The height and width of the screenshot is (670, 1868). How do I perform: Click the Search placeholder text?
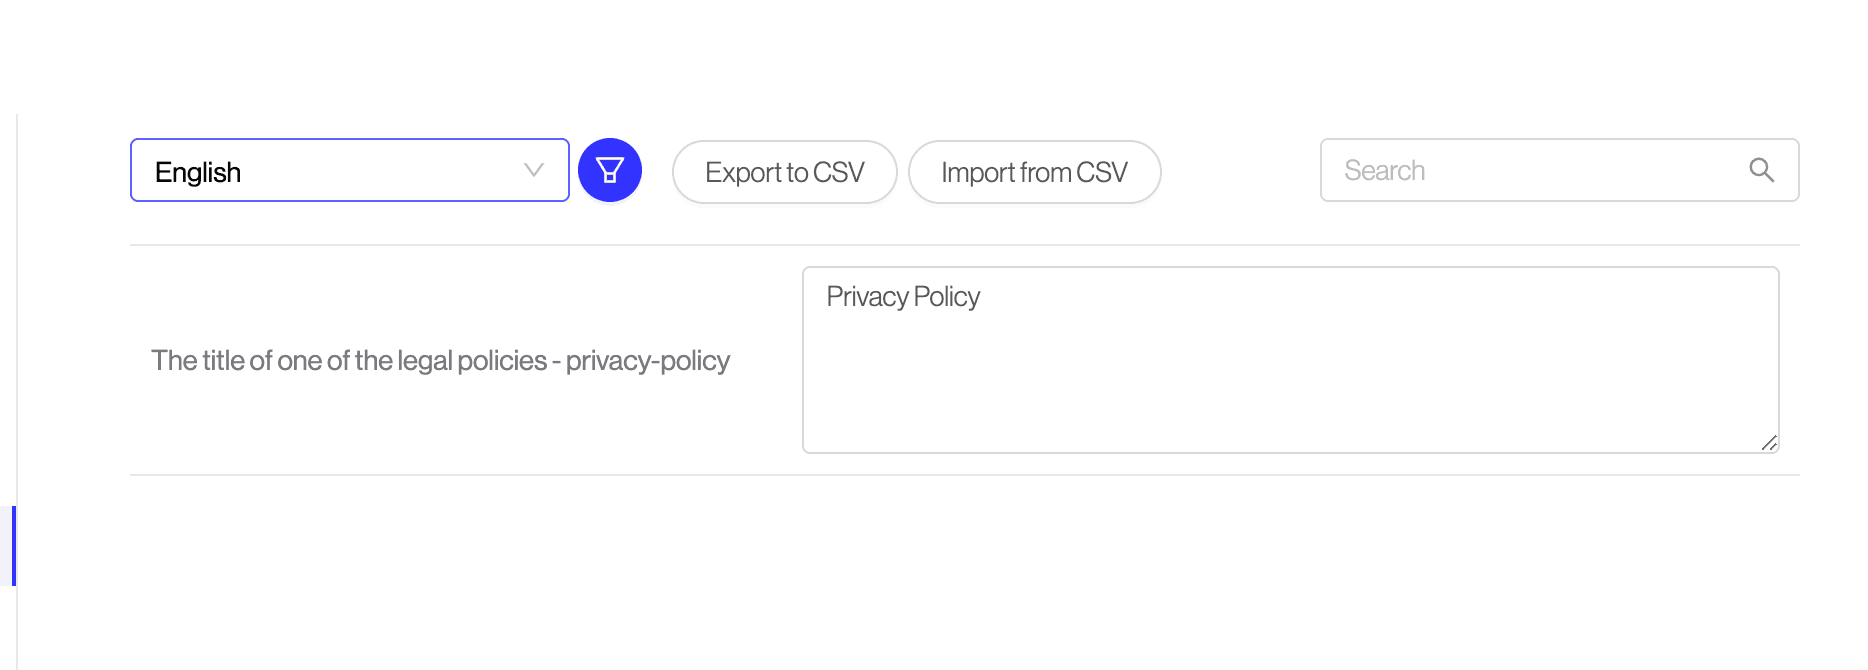pos(1385,171)
